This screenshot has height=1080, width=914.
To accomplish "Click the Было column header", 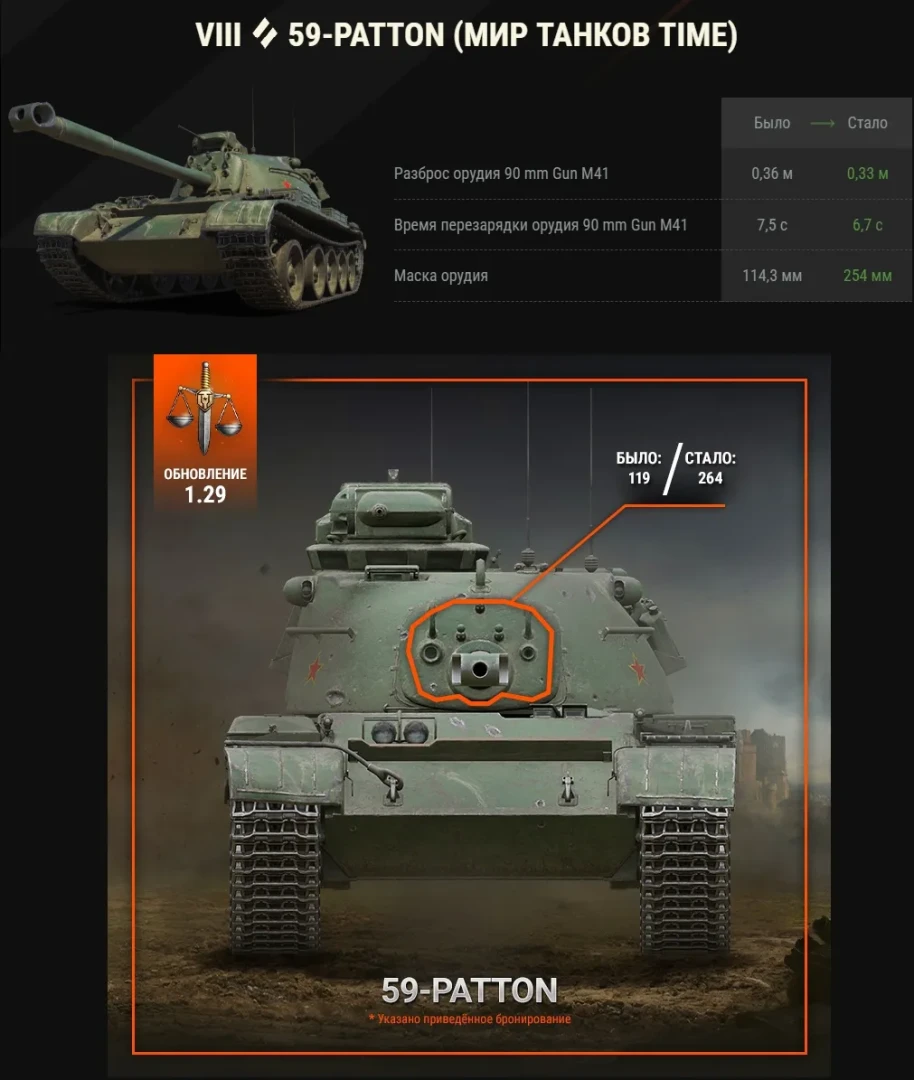I will coord(771,123).
